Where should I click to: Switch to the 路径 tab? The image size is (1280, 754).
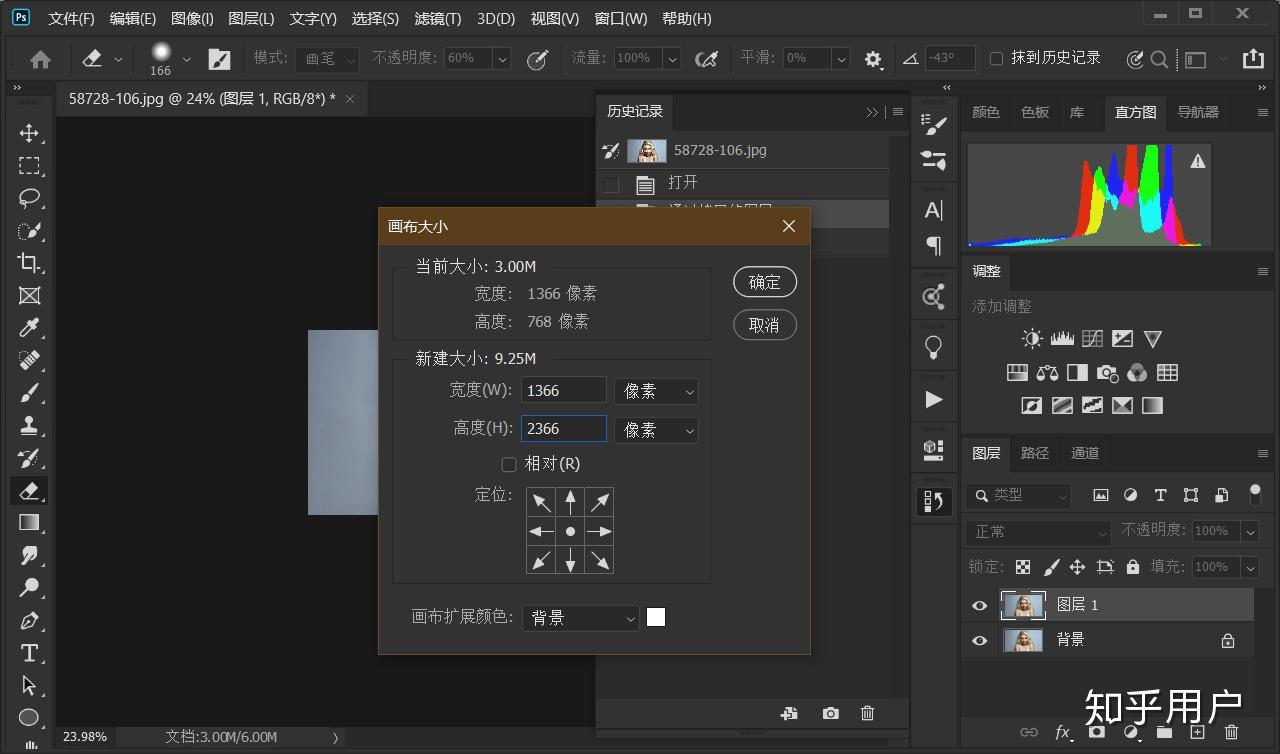(x=1035, y=453)
